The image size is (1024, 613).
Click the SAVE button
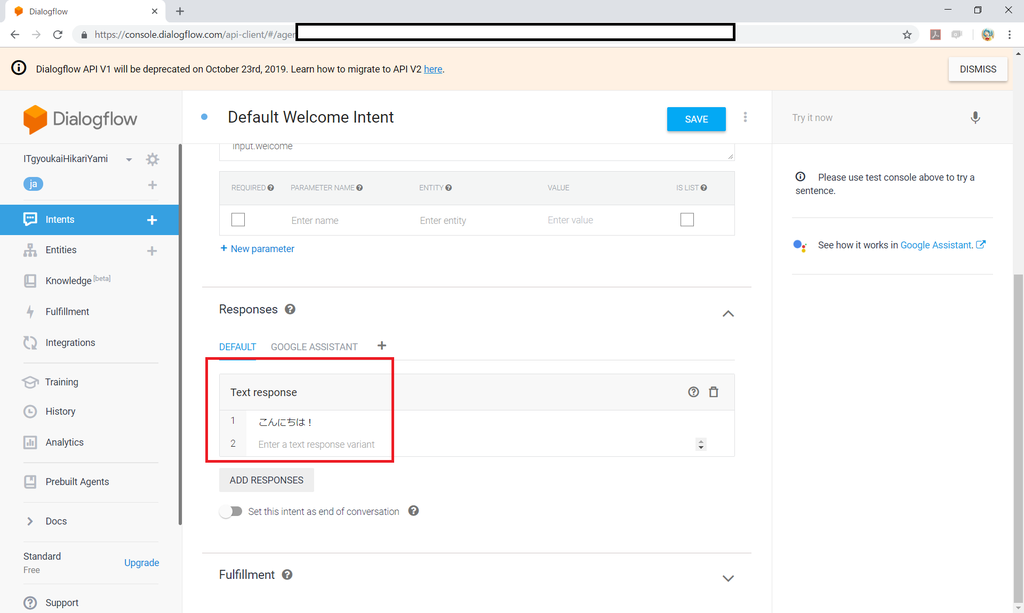coord(696,119)
